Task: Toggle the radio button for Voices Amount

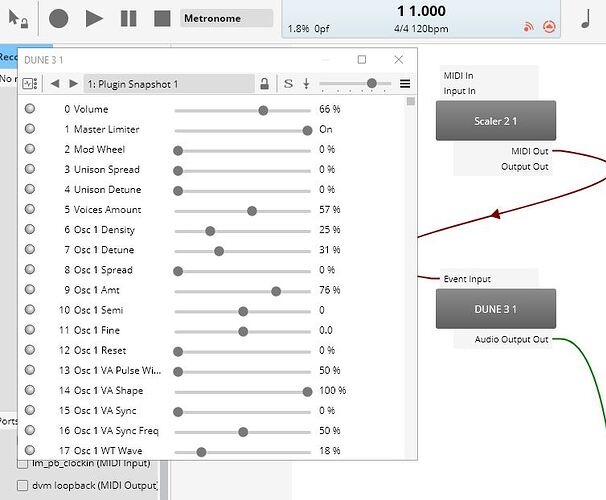Action: click(30, 209)
